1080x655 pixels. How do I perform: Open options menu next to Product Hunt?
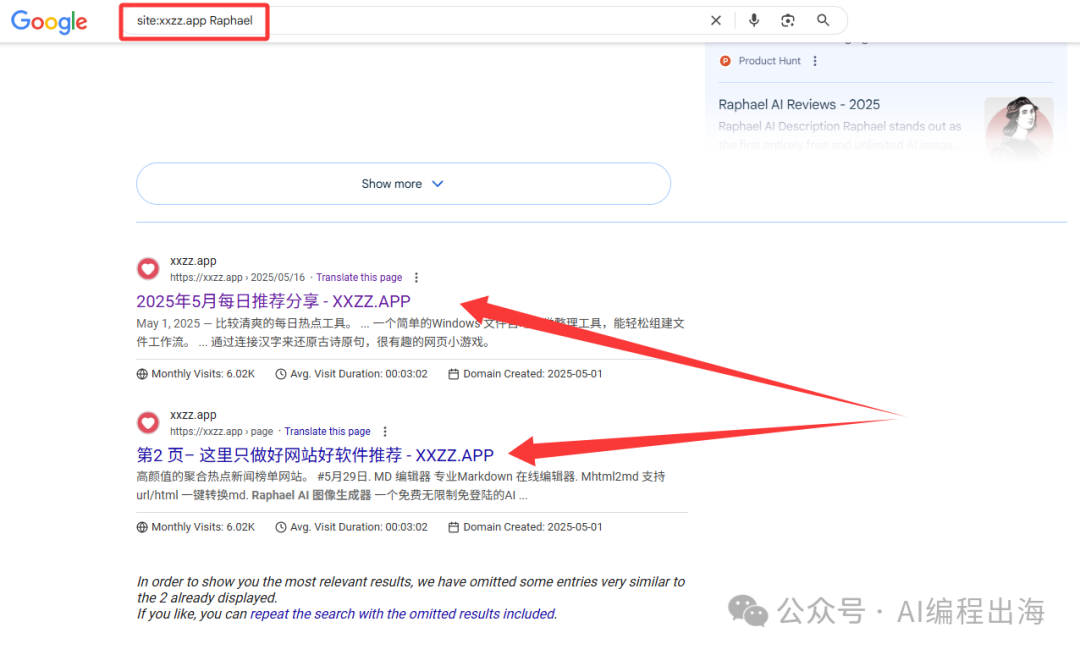815,61
